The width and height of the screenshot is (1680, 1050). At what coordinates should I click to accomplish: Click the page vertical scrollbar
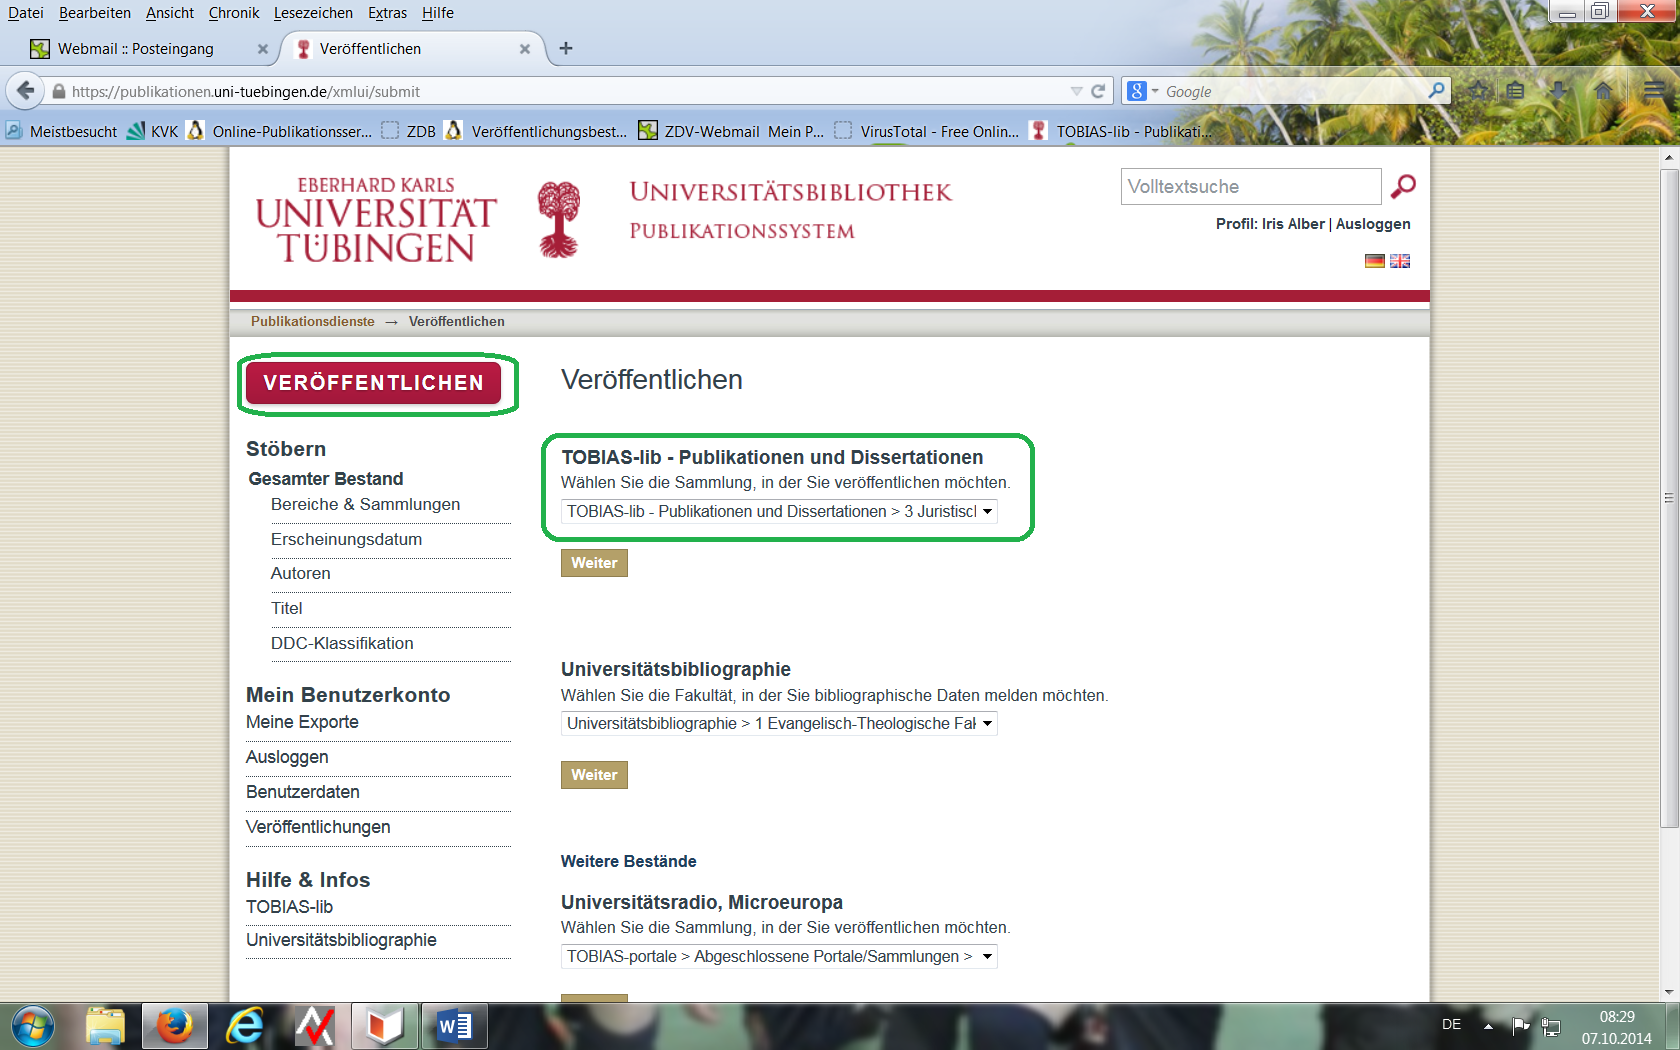click(1668, 498)
